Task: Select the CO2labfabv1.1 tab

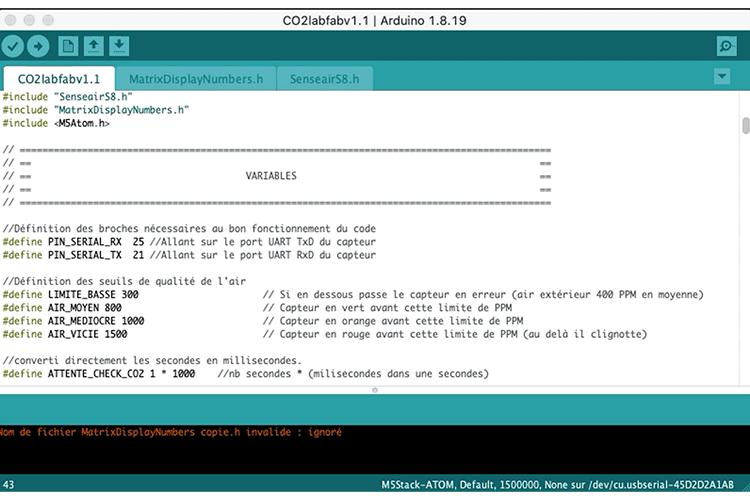Action: [59, 79]
